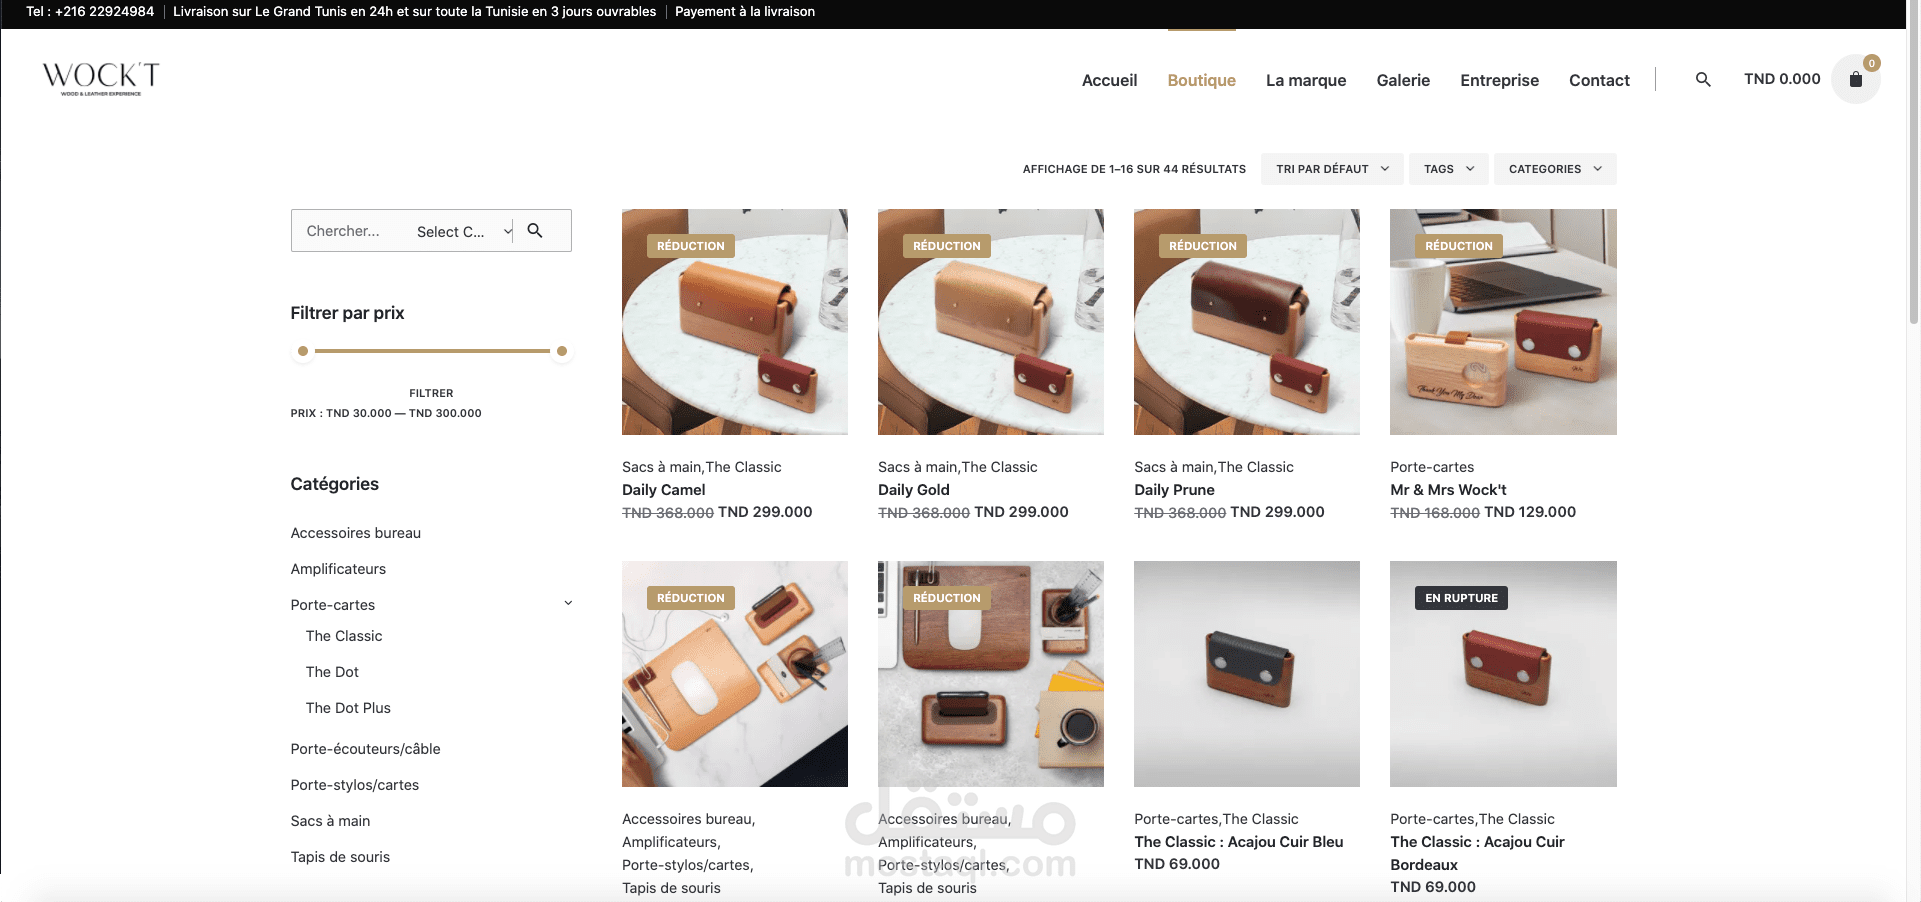Click the En rupture badge
The height and width of the screenshot is (902, 1921).
[1461, 598]
